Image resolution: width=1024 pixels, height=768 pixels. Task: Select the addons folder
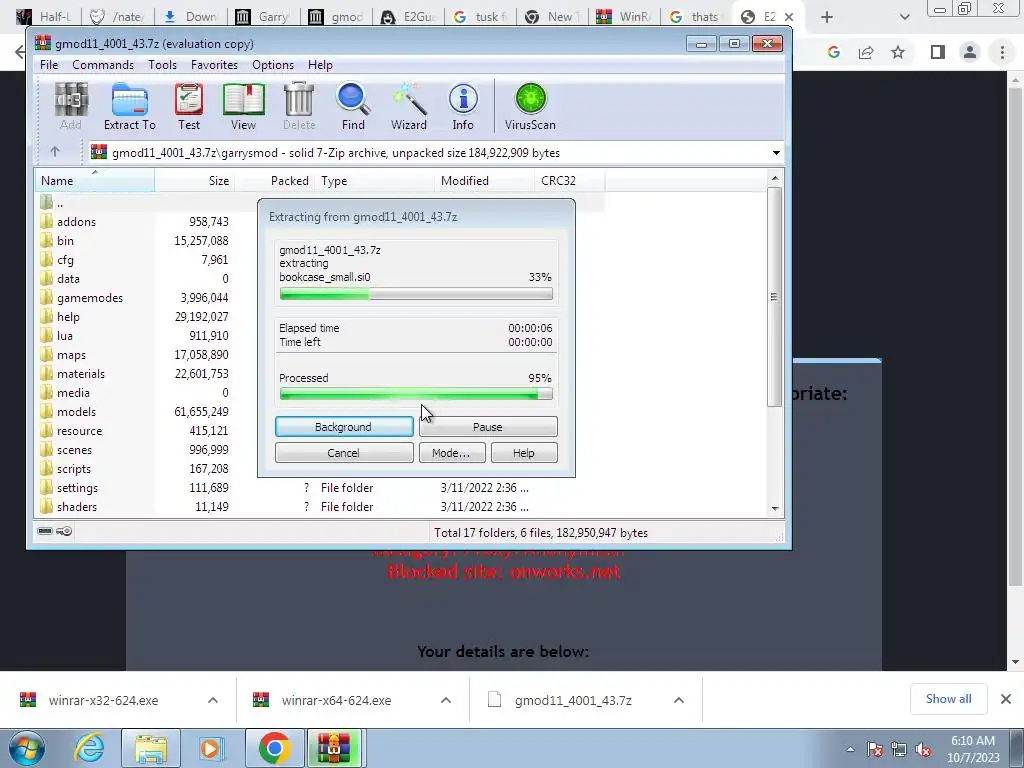(76, 222)
